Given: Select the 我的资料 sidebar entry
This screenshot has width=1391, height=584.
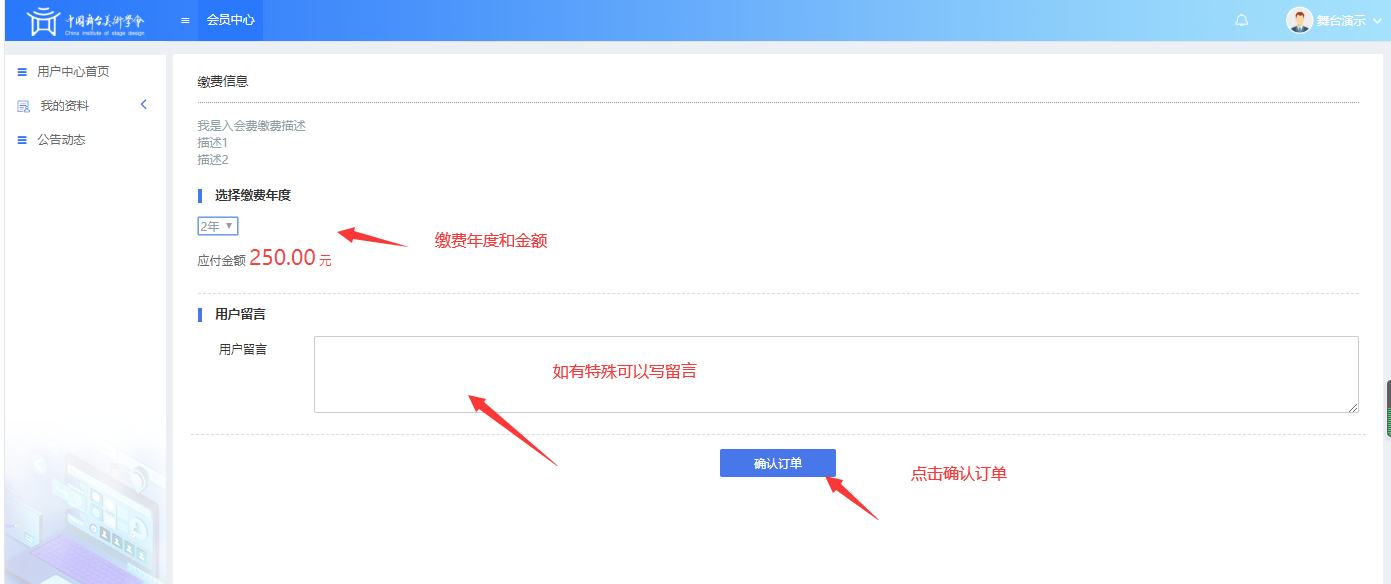Looking at the screenshot, I should (65, 106).
